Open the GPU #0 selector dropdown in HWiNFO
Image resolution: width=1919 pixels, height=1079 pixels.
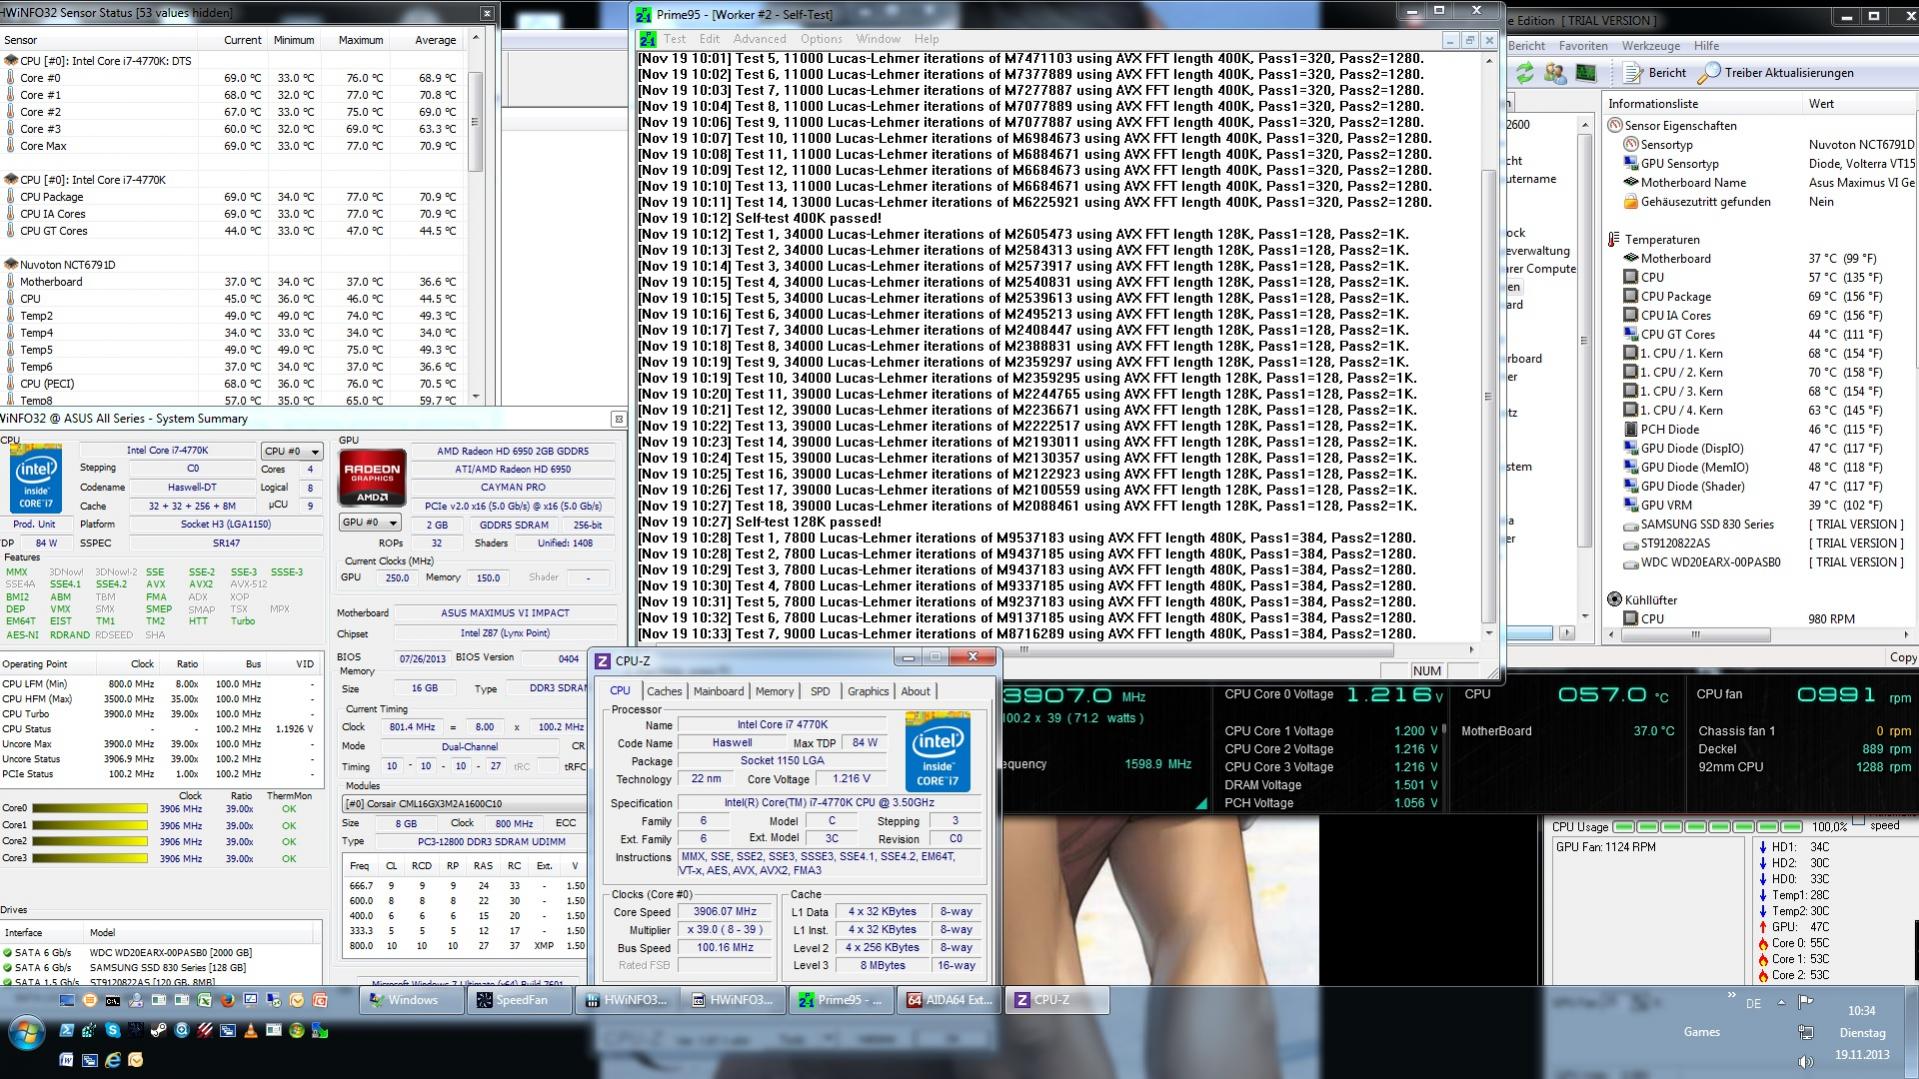[x=370, y=522]
